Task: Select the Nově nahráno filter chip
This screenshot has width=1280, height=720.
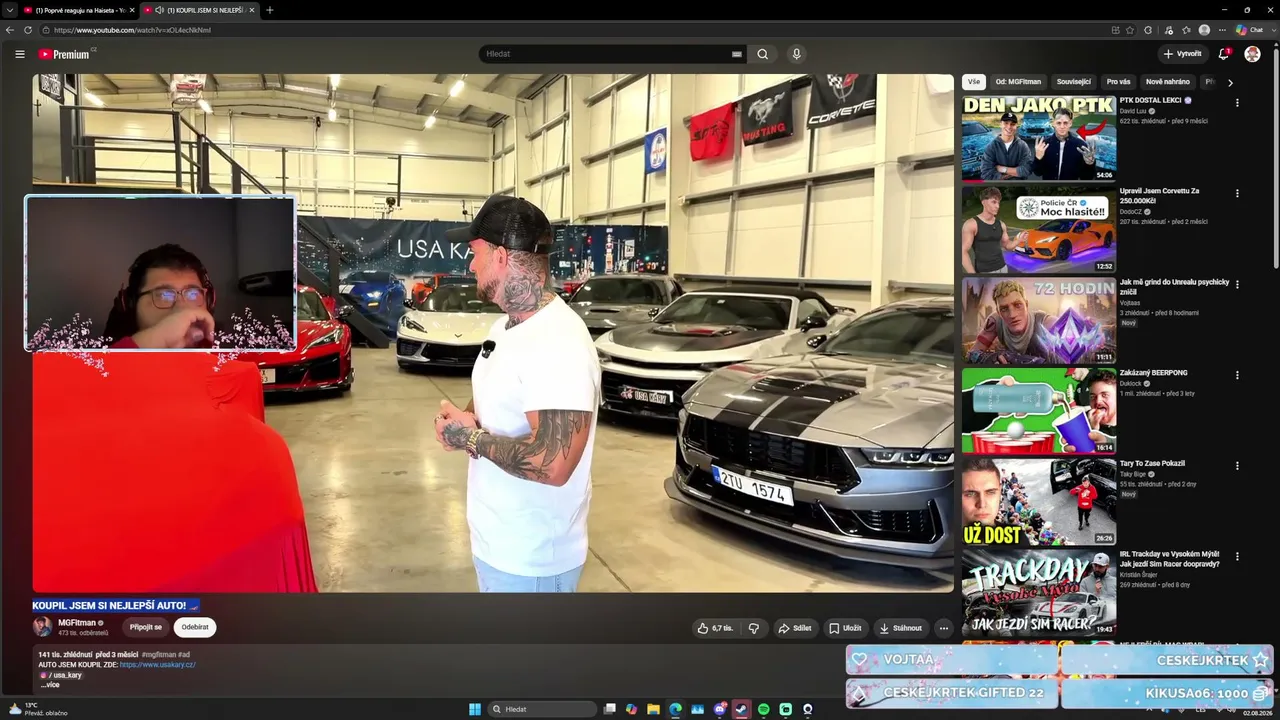Action: point(1168,82)
